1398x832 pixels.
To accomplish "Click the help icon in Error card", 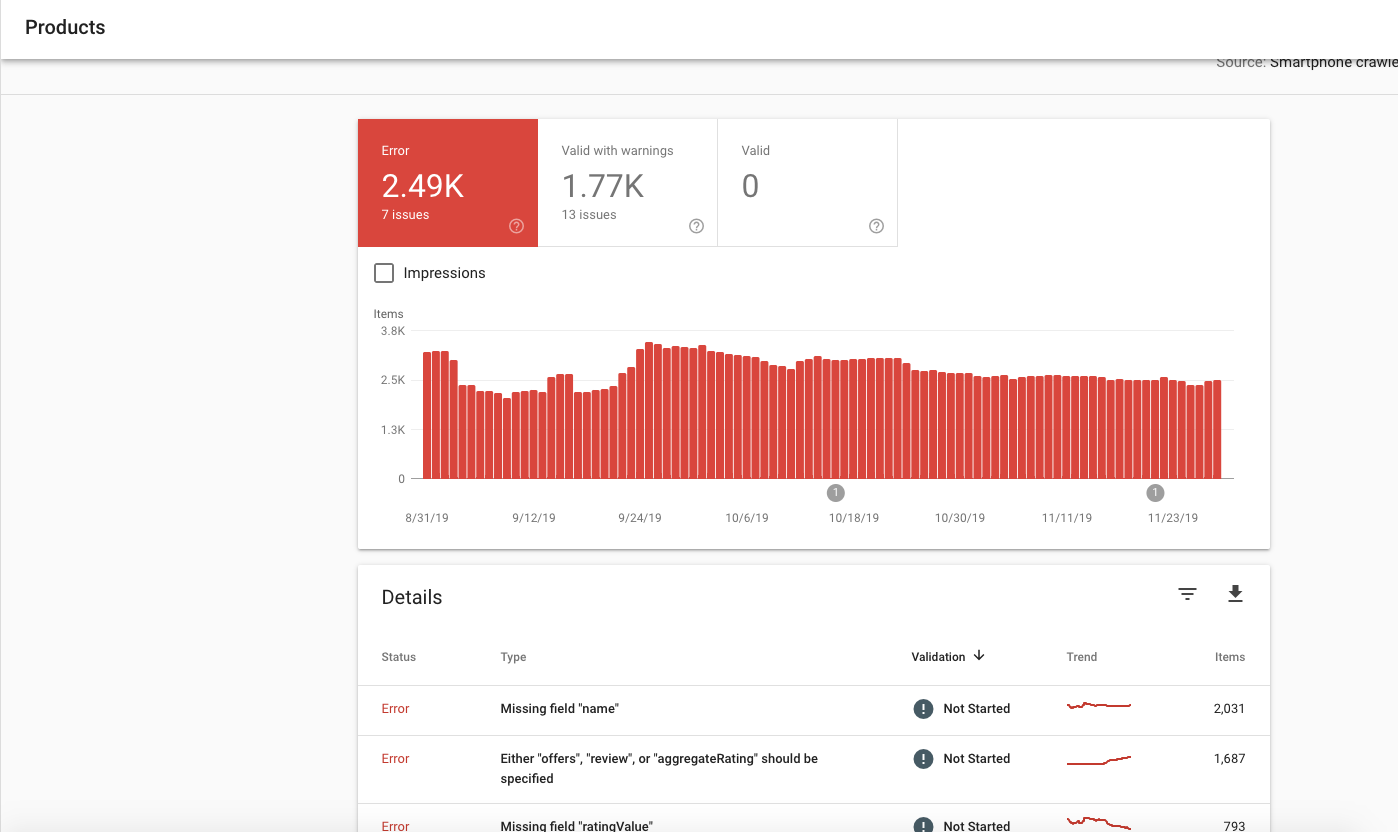I will click(x=516, y=226).
